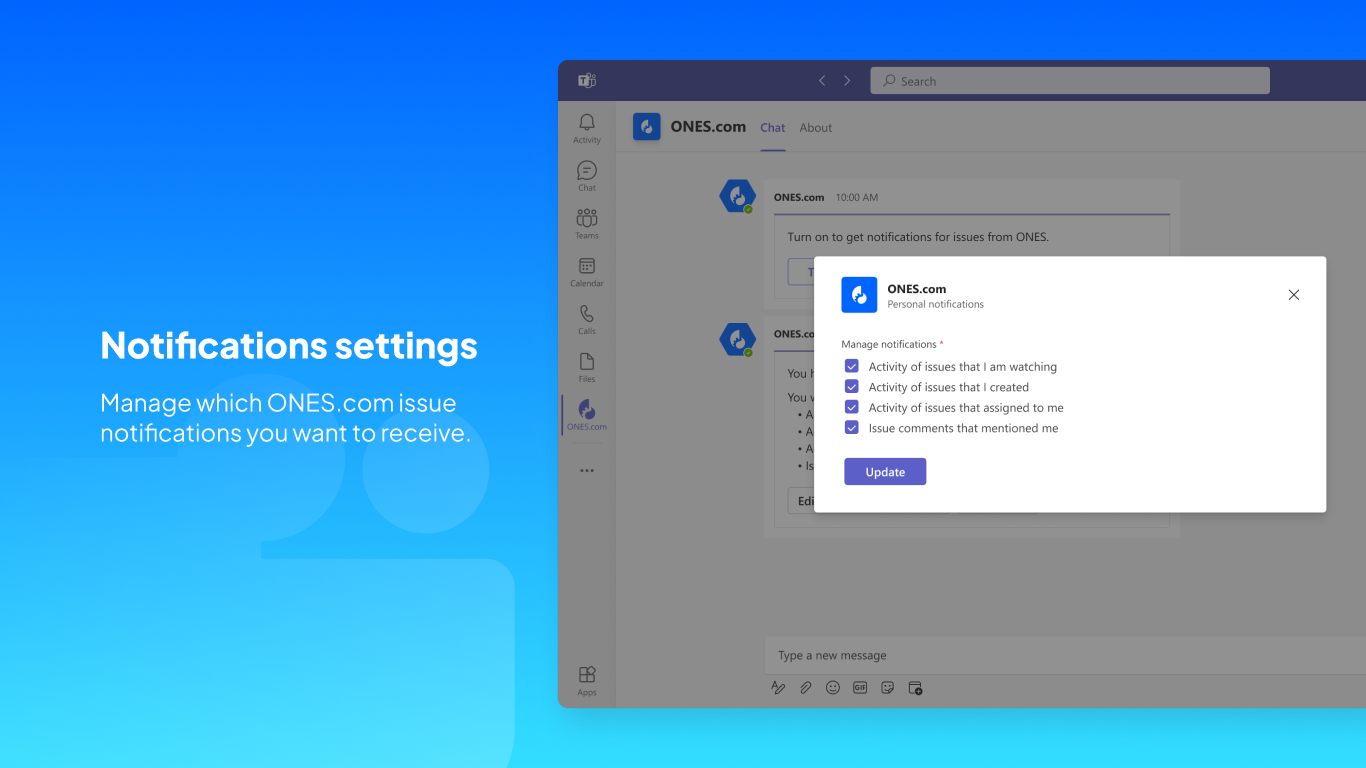Open the sticker picker
This screenshot has height=768, width=1366.
(887, 688)
